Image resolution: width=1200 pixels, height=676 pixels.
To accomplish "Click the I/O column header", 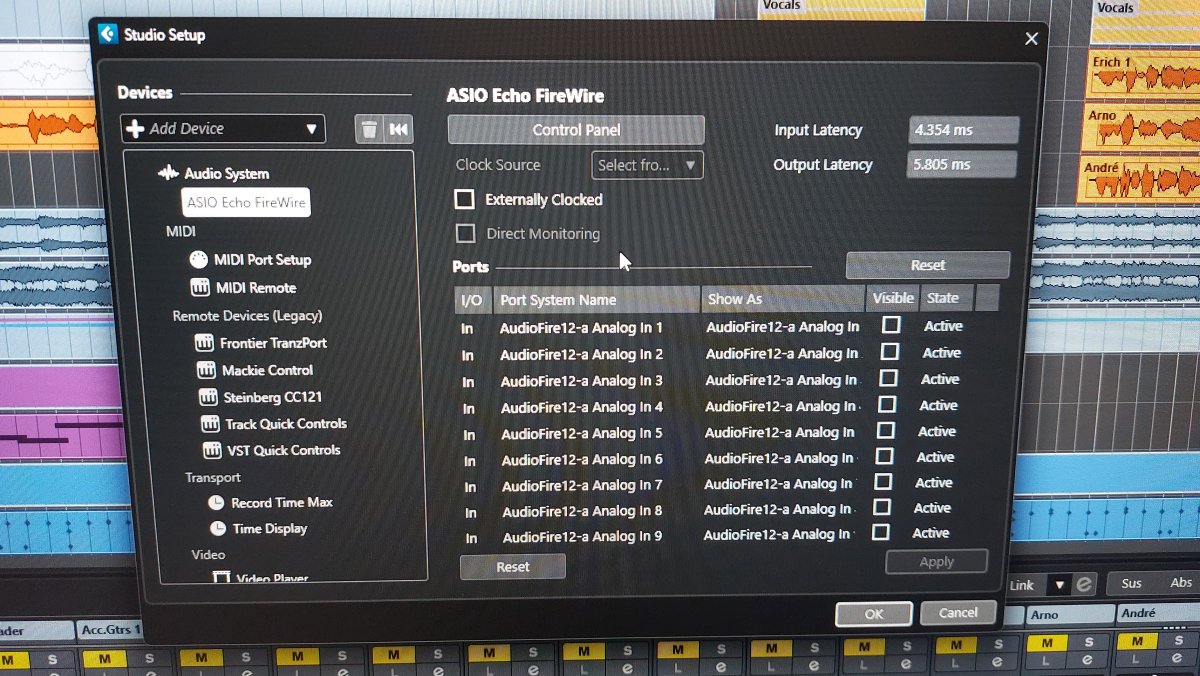I will pyautogui.click(x=472, y=300).
